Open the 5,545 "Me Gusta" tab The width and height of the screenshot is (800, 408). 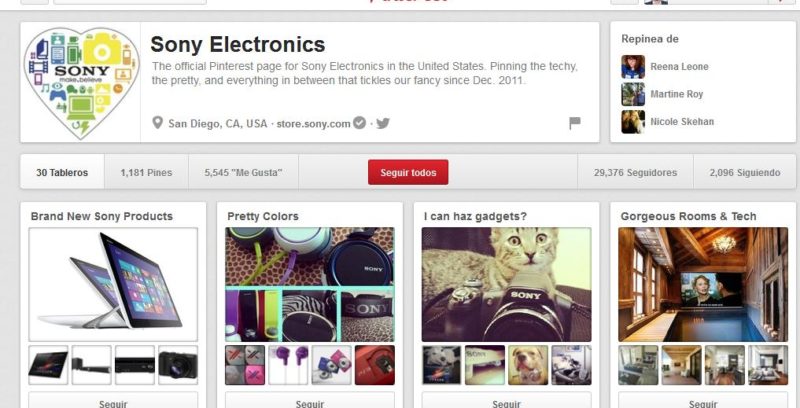pos(243,172)
